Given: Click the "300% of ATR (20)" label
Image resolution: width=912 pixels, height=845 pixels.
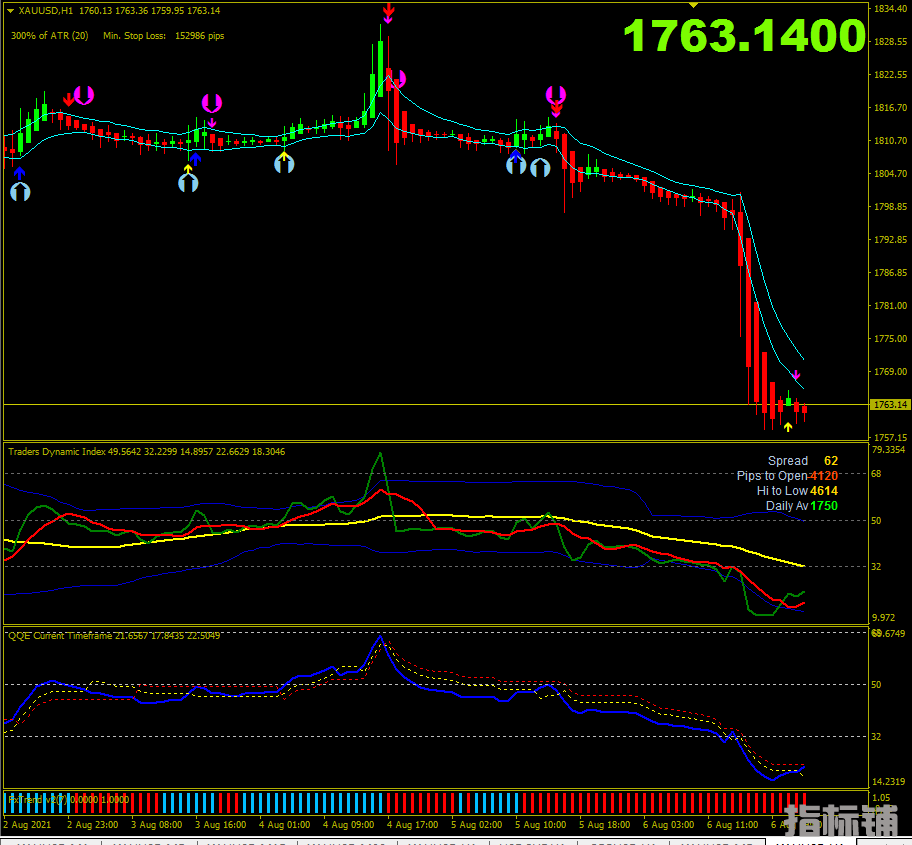Looking at the screenshot, I should pyautogui.click(x=49, y=35).
